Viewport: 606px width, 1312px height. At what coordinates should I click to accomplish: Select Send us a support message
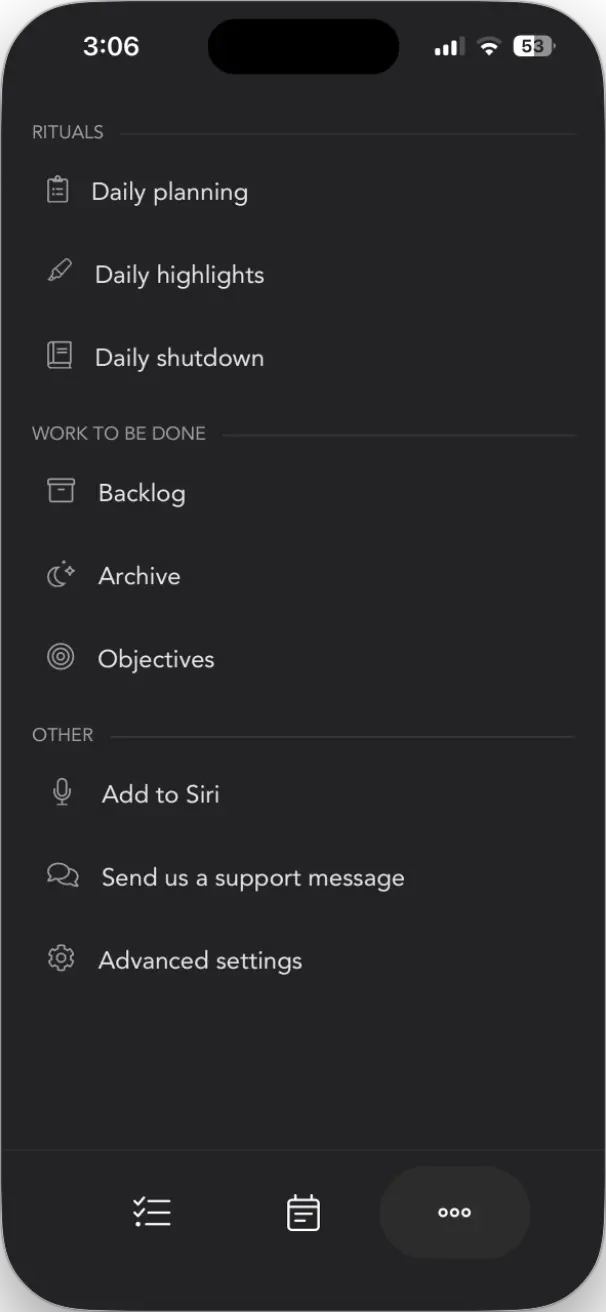[x=251, y=877]
